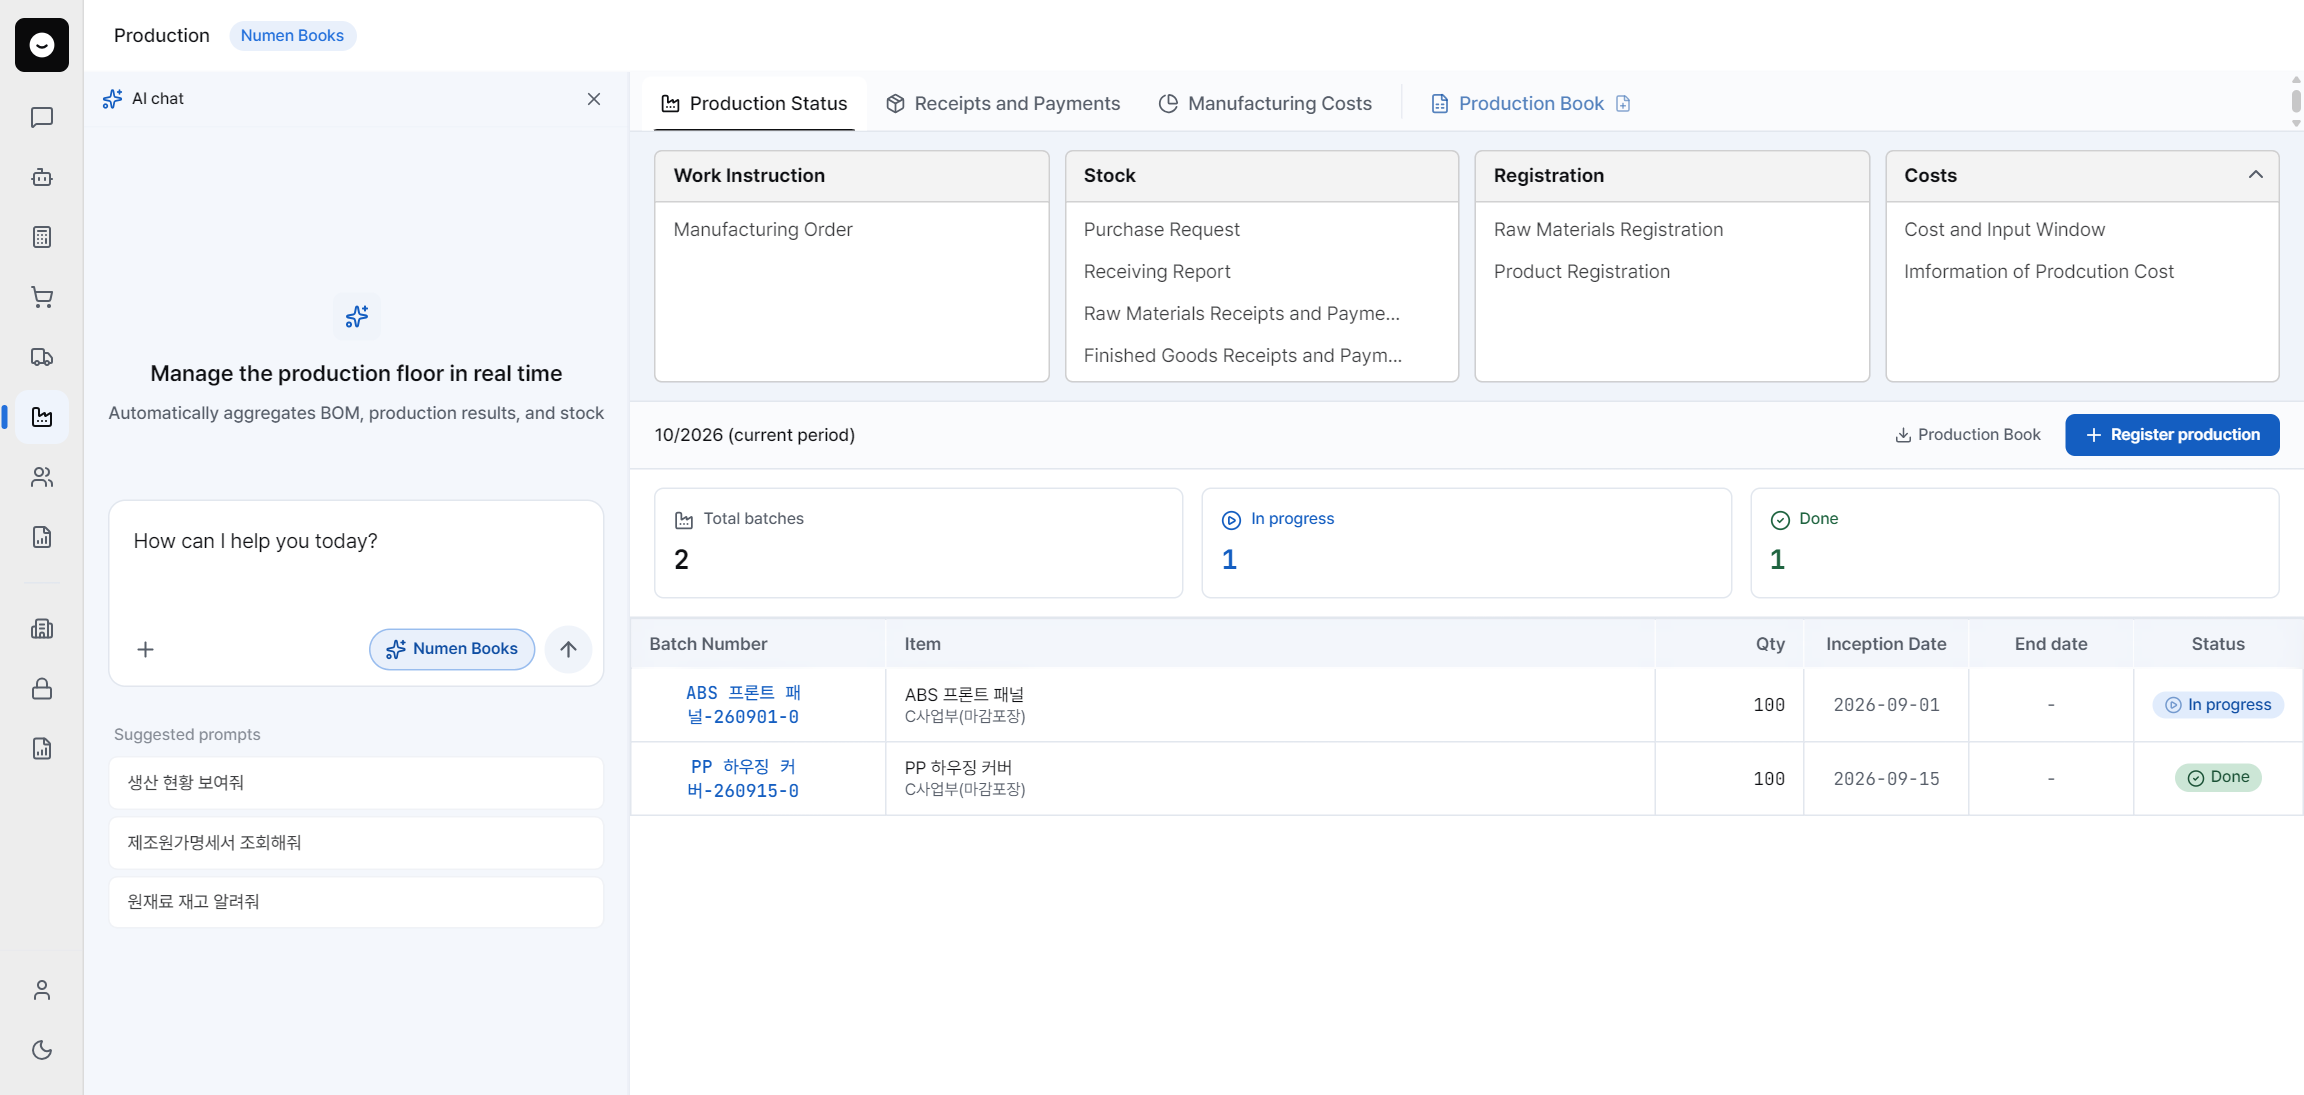Click the black logo at top left

tap(42, 45)
